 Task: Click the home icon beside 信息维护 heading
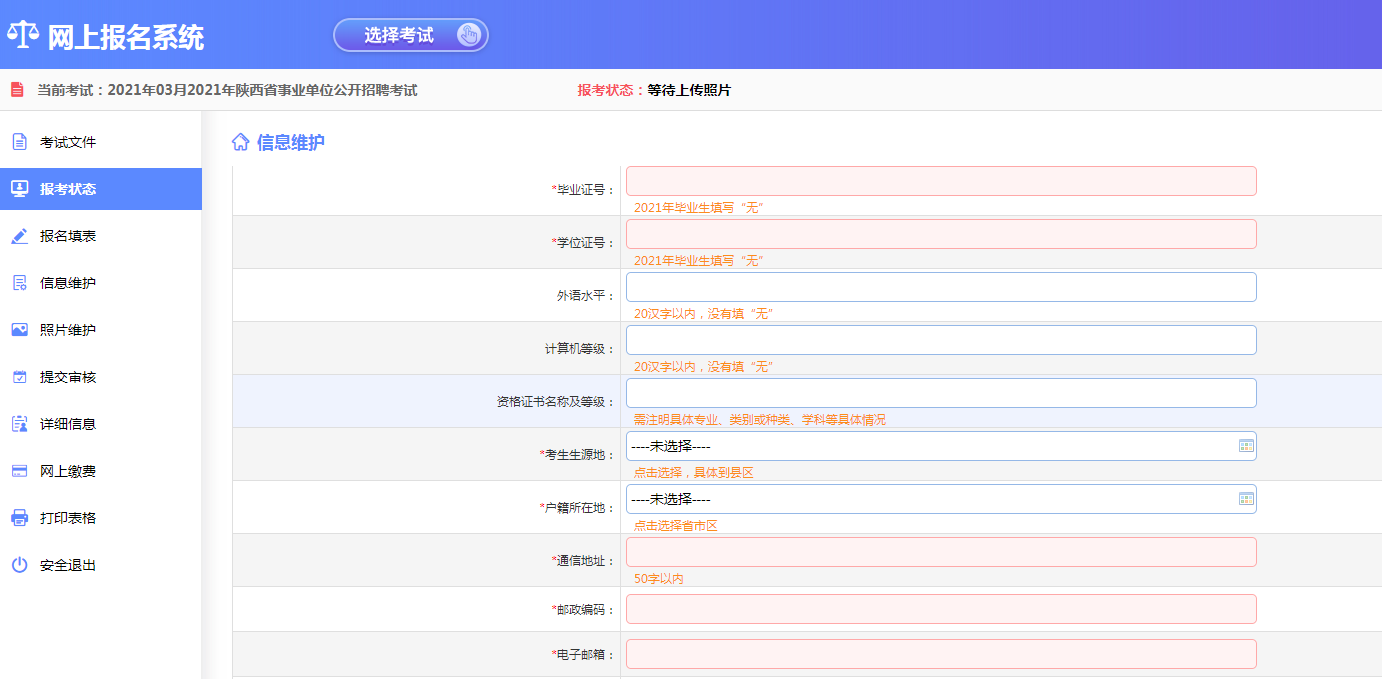click(238, 140)
